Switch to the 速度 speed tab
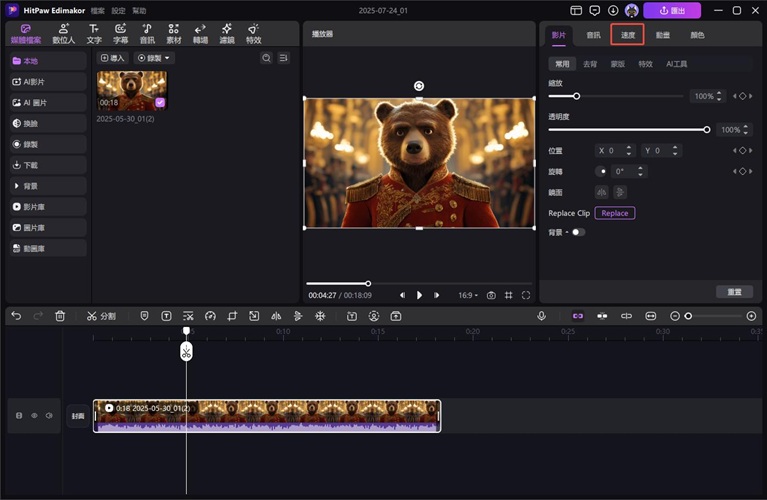767x500 pixels. 628,35
